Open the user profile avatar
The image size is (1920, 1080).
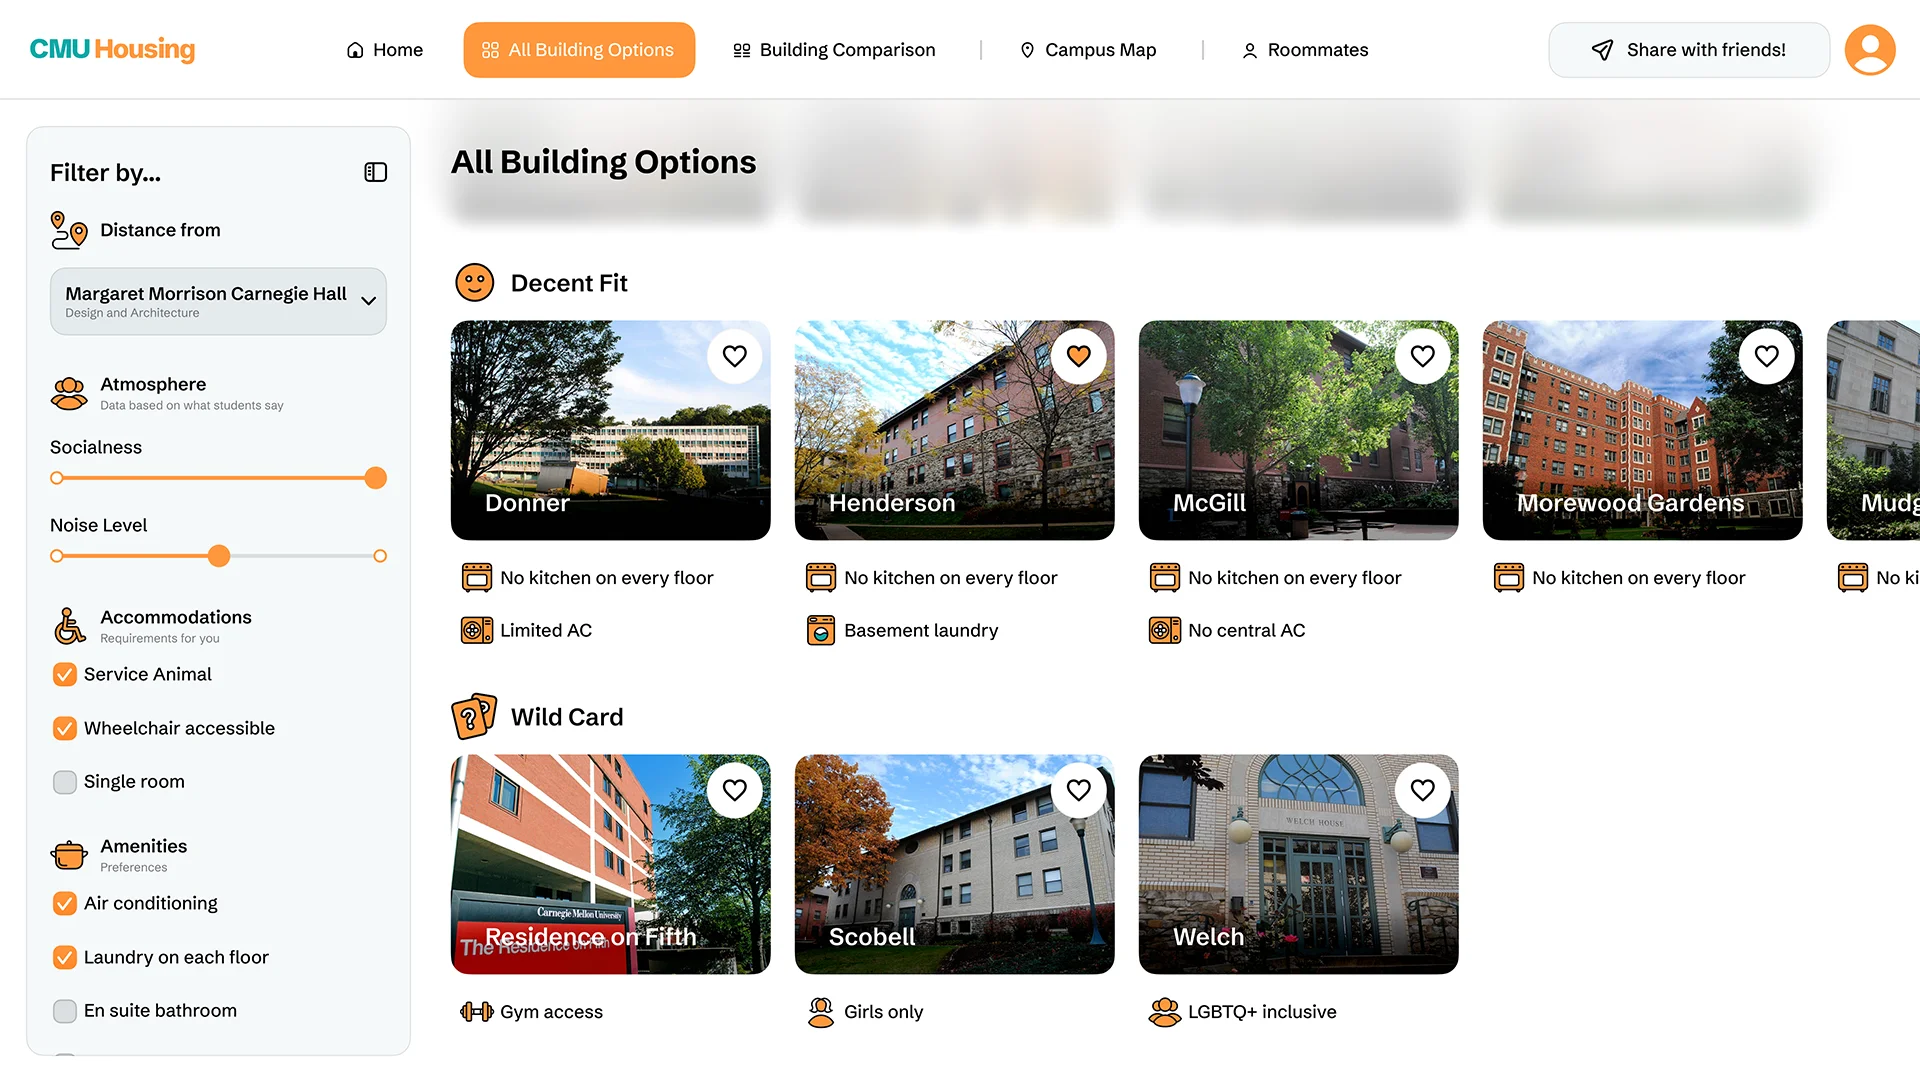point(1870,50)
